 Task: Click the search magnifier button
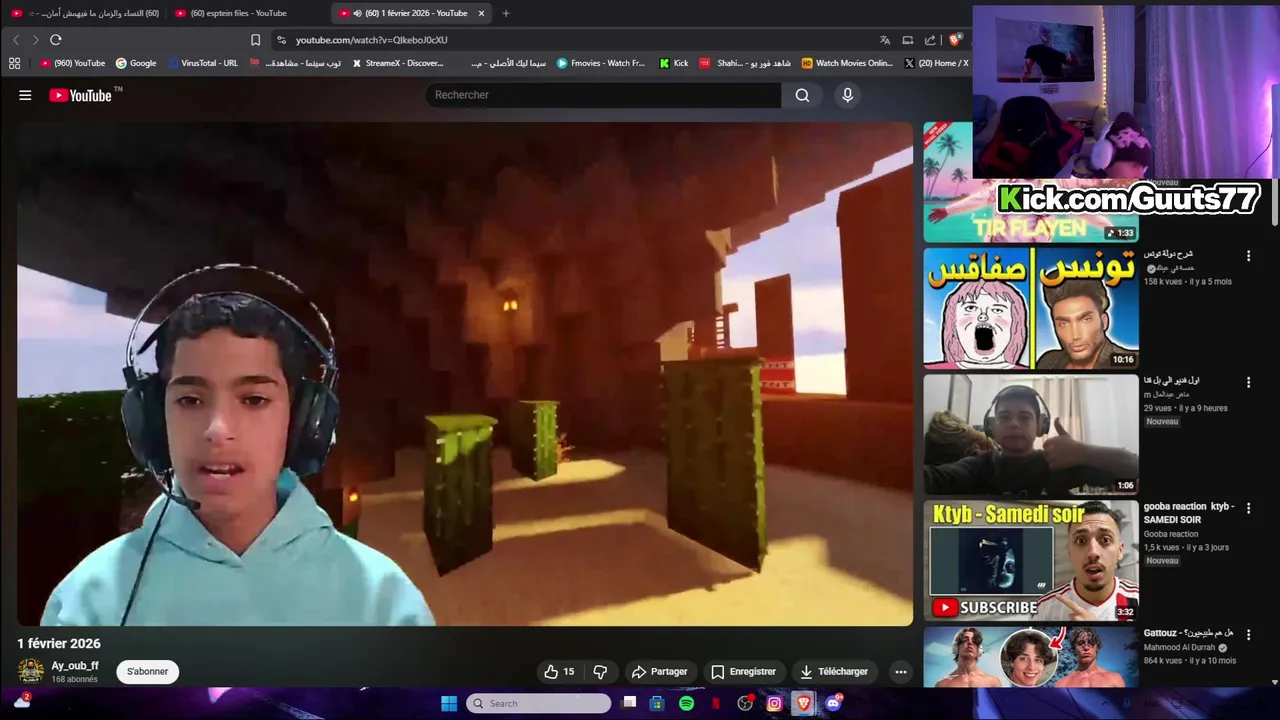(x=802, y=95)
